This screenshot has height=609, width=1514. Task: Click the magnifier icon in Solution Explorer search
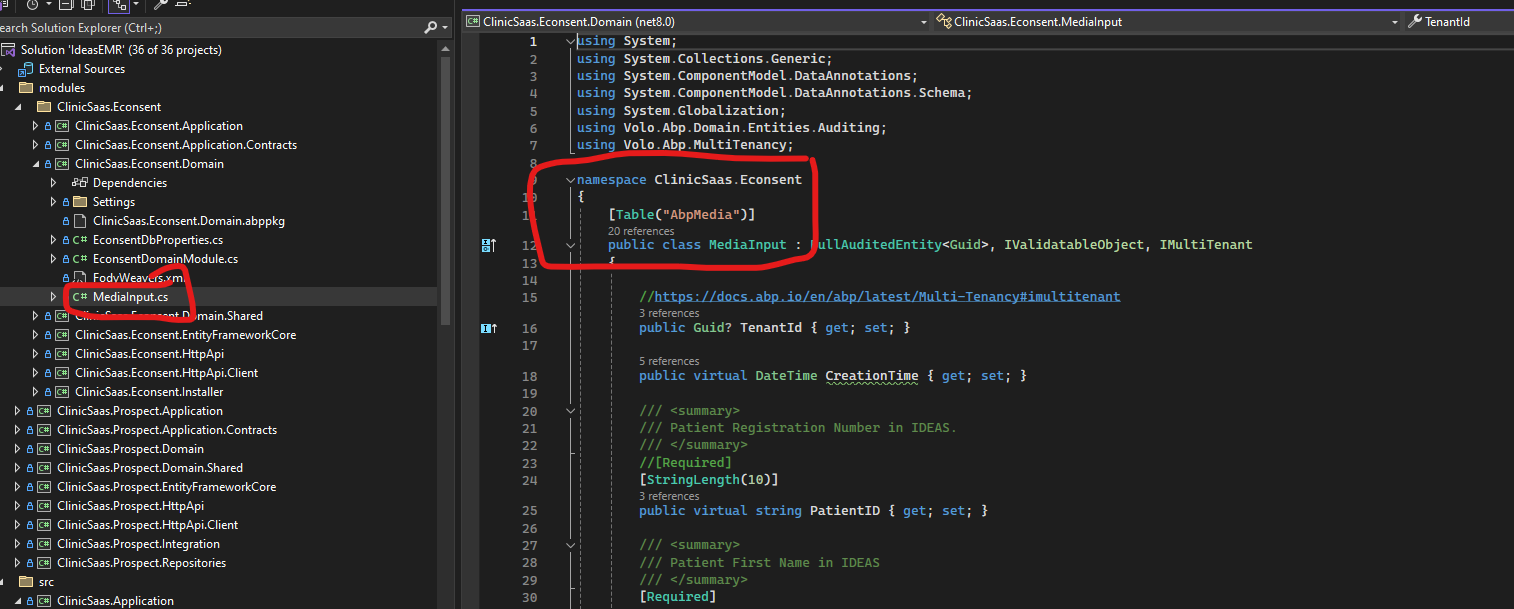[x=430, y=27]
